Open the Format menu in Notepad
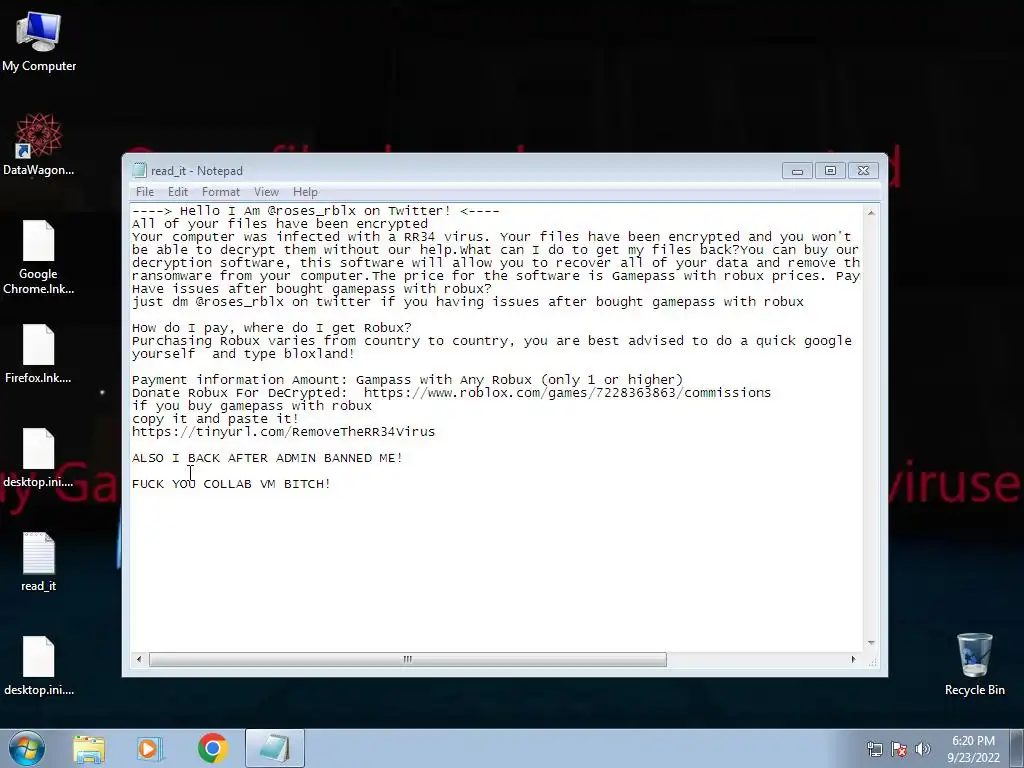1024x768 pixels. click(x=221, y=191)
